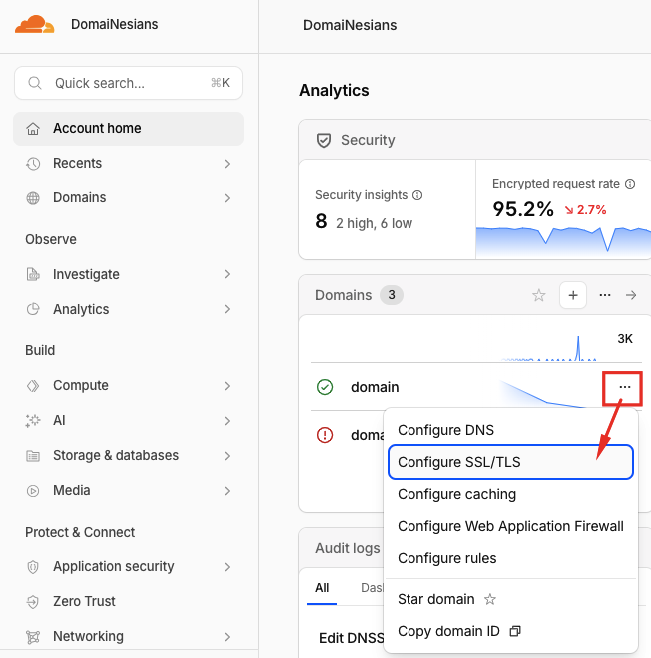Click the 2.7% decrease indicator
The width and height of the screenshot is (651, 658).
[x=586, y=209]
